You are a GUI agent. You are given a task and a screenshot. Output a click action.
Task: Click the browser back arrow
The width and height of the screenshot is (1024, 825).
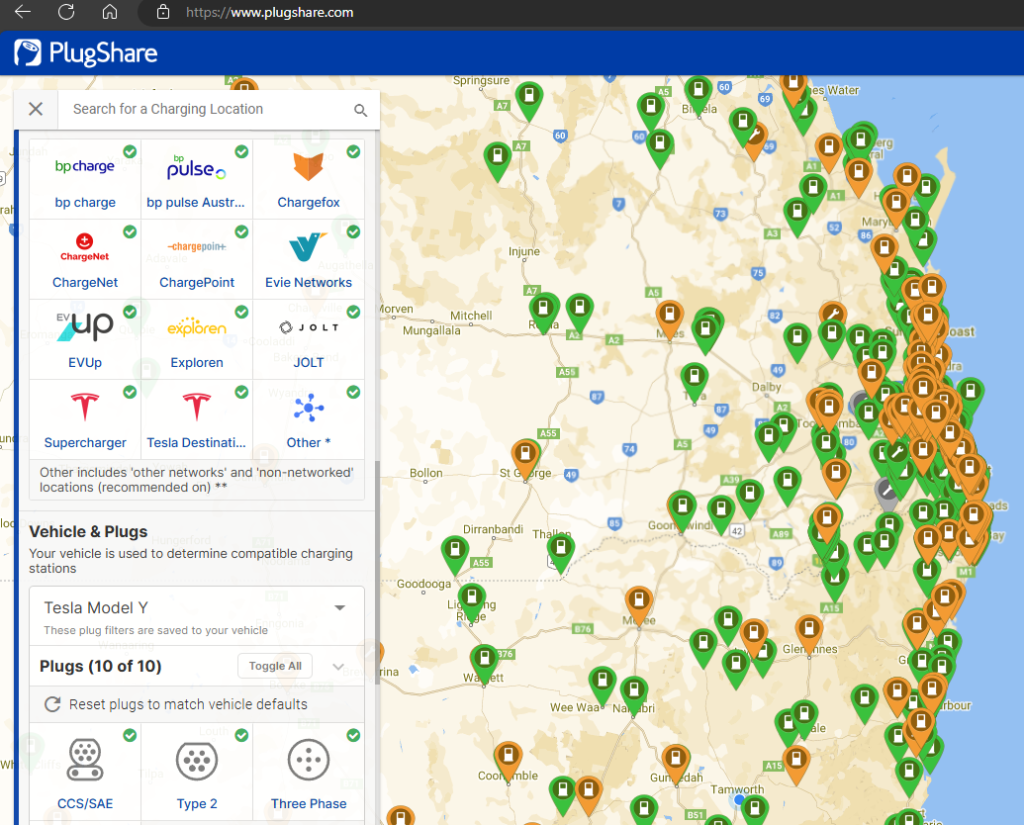click(x=23, y=12)
